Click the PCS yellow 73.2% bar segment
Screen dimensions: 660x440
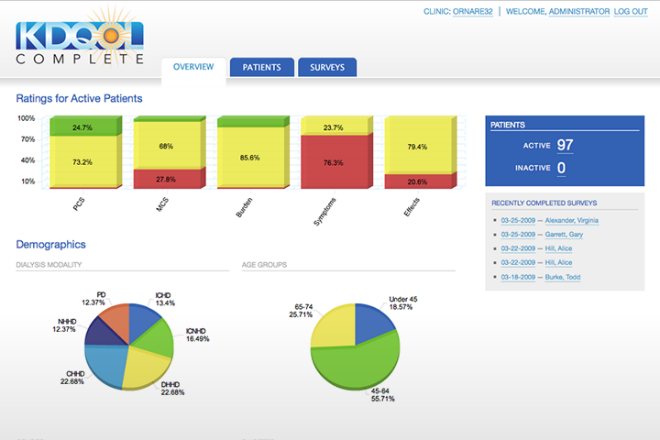[x=82, y=161]
